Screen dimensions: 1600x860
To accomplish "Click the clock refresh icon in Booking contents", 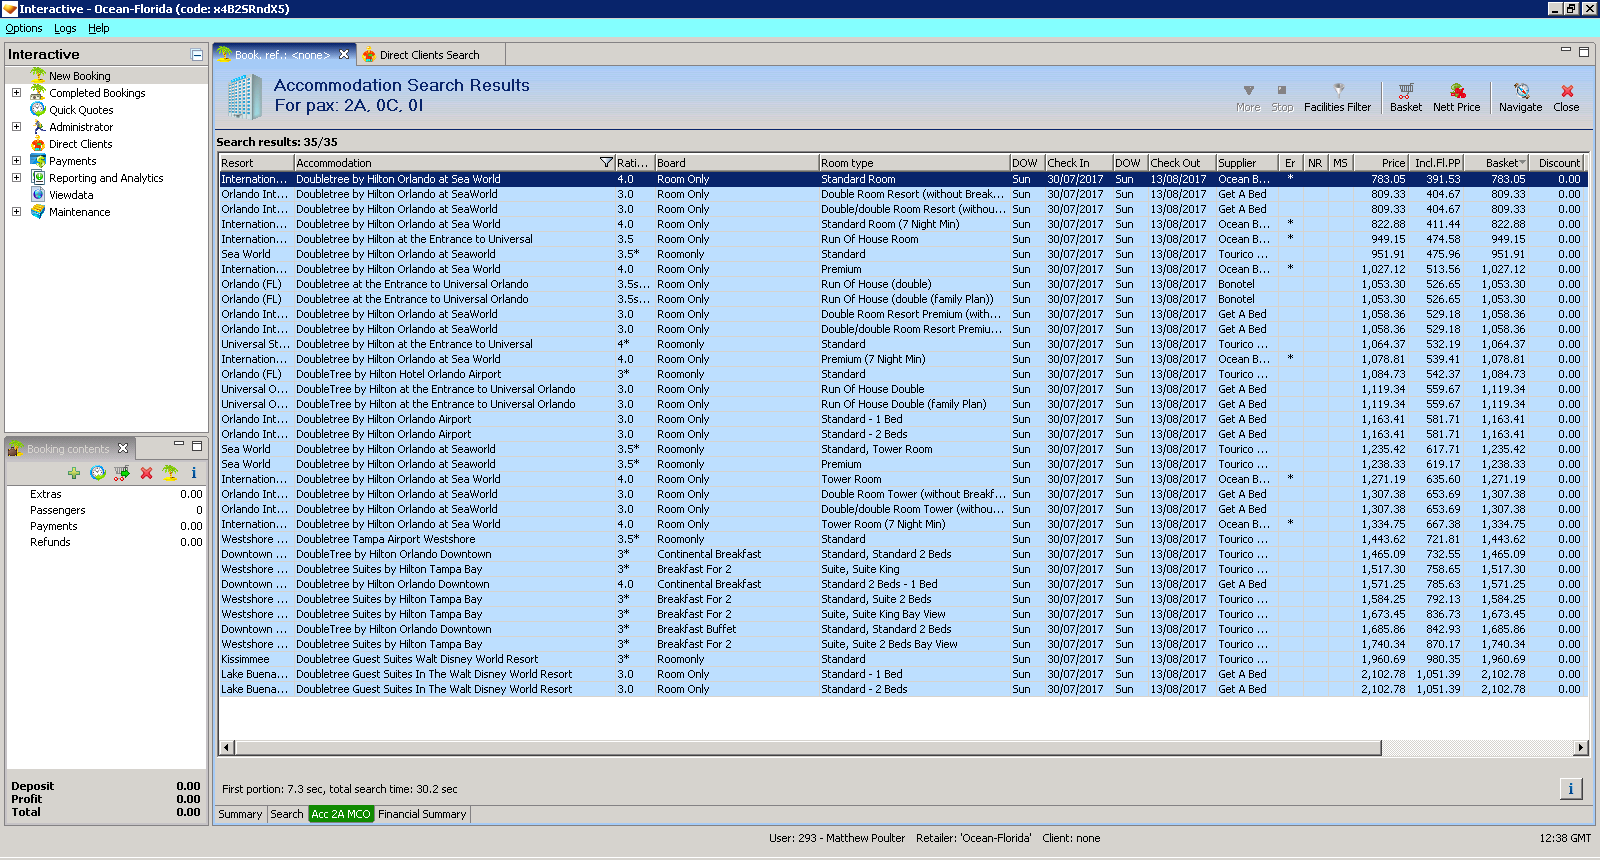I will (97, 473).
